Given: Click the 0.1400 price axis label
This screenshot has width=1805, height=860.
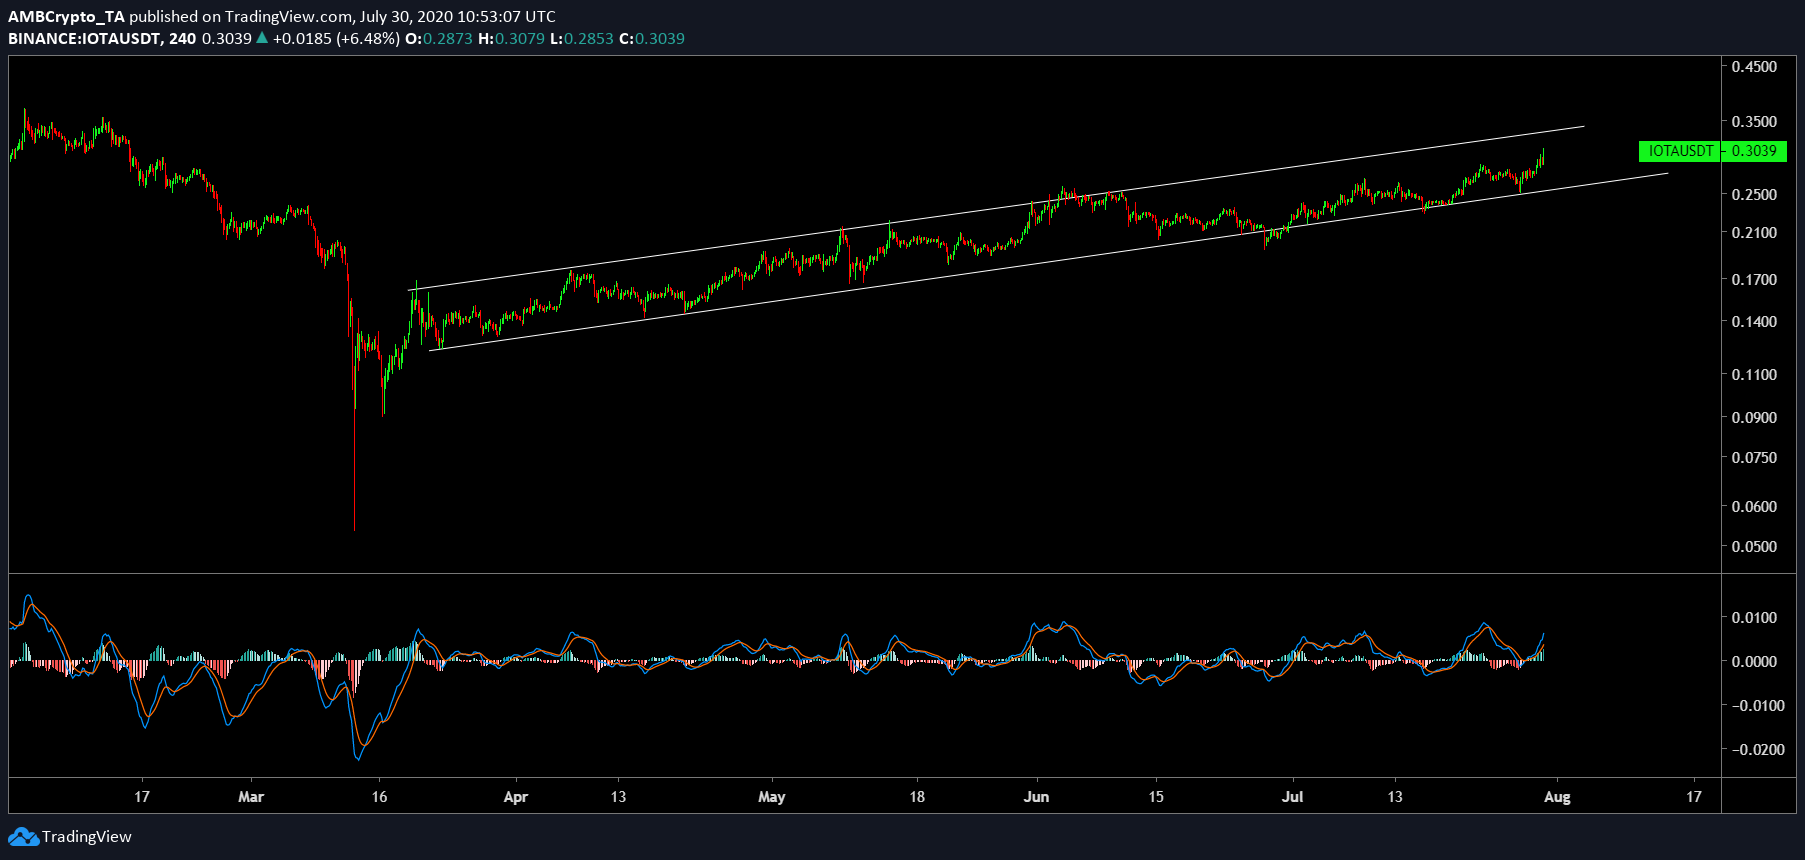Looking at the screenshot, I should point(1754,322).
